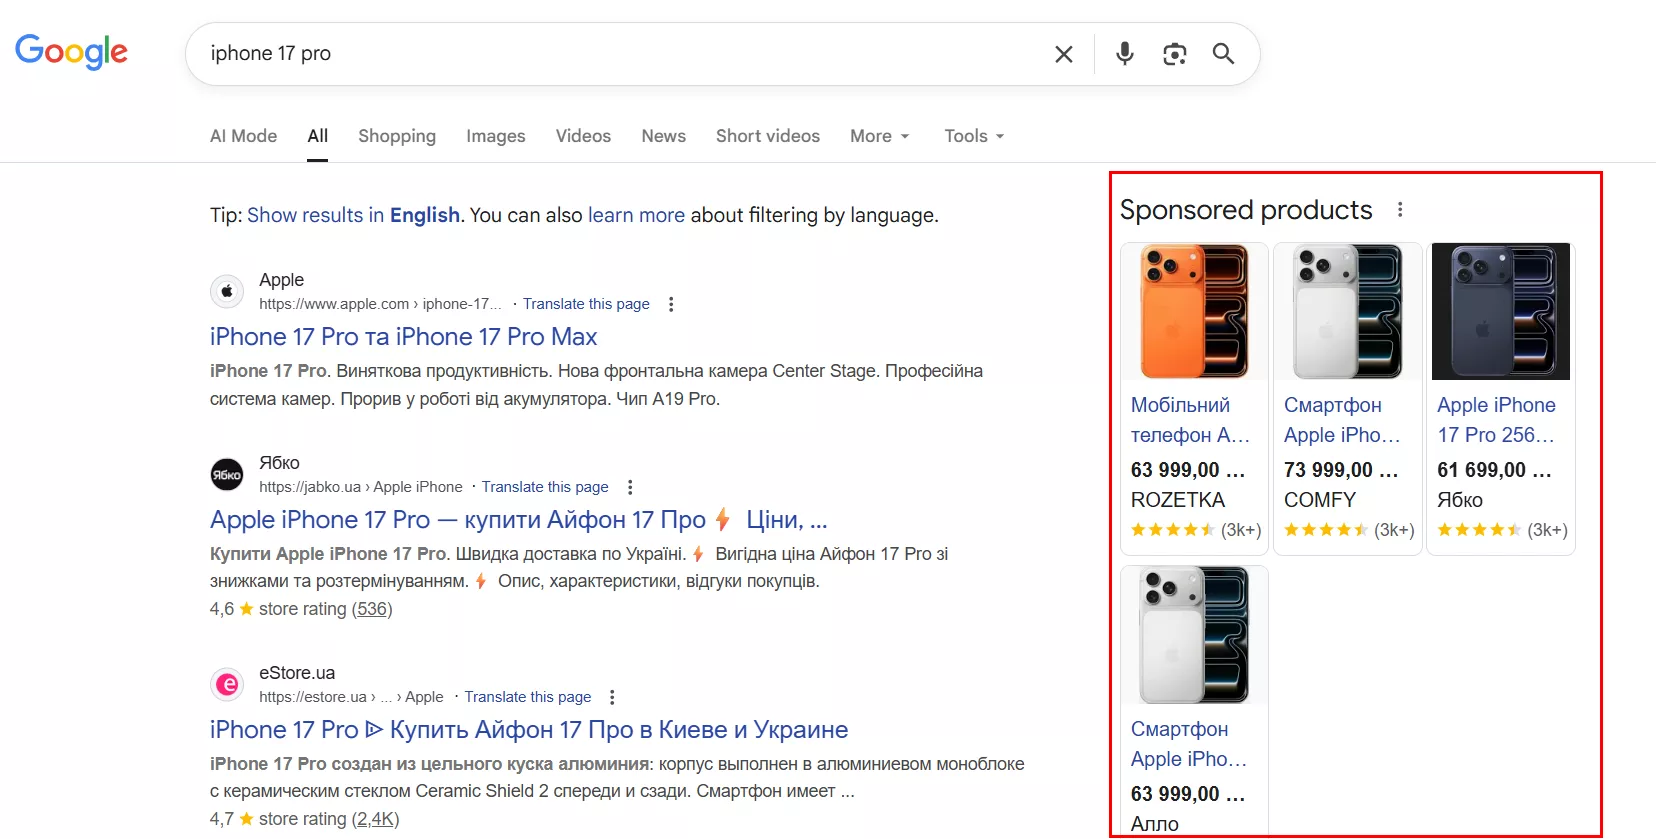Click silver iPhone COMFY product image

pyautogui.click(x=1348, y=311)
